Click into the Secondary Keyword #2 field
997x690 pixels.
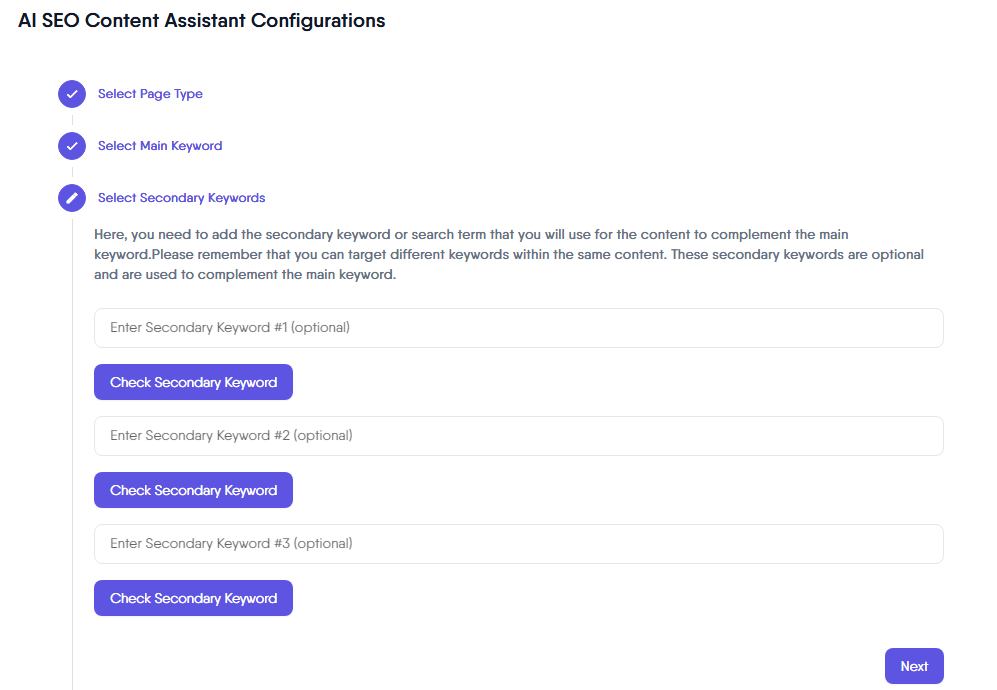(518, 436)
